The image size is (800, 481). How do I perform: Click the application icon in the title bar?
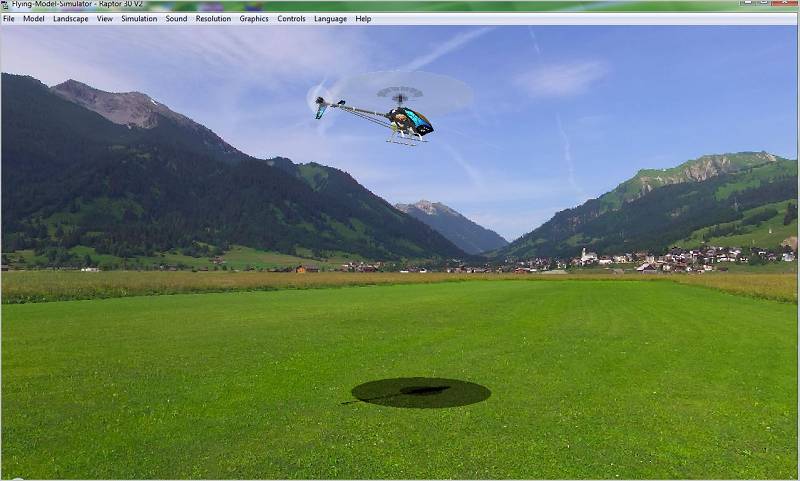point(5,5)
